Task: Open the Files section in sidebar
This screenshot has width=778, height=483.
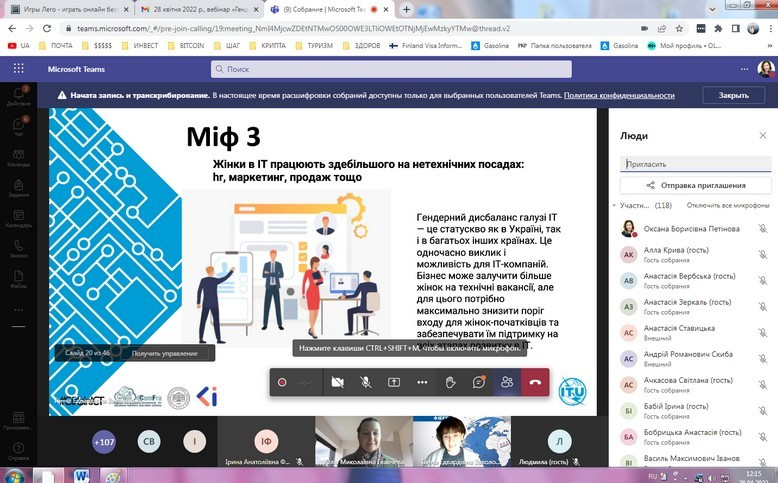Action: pos(18,279)
